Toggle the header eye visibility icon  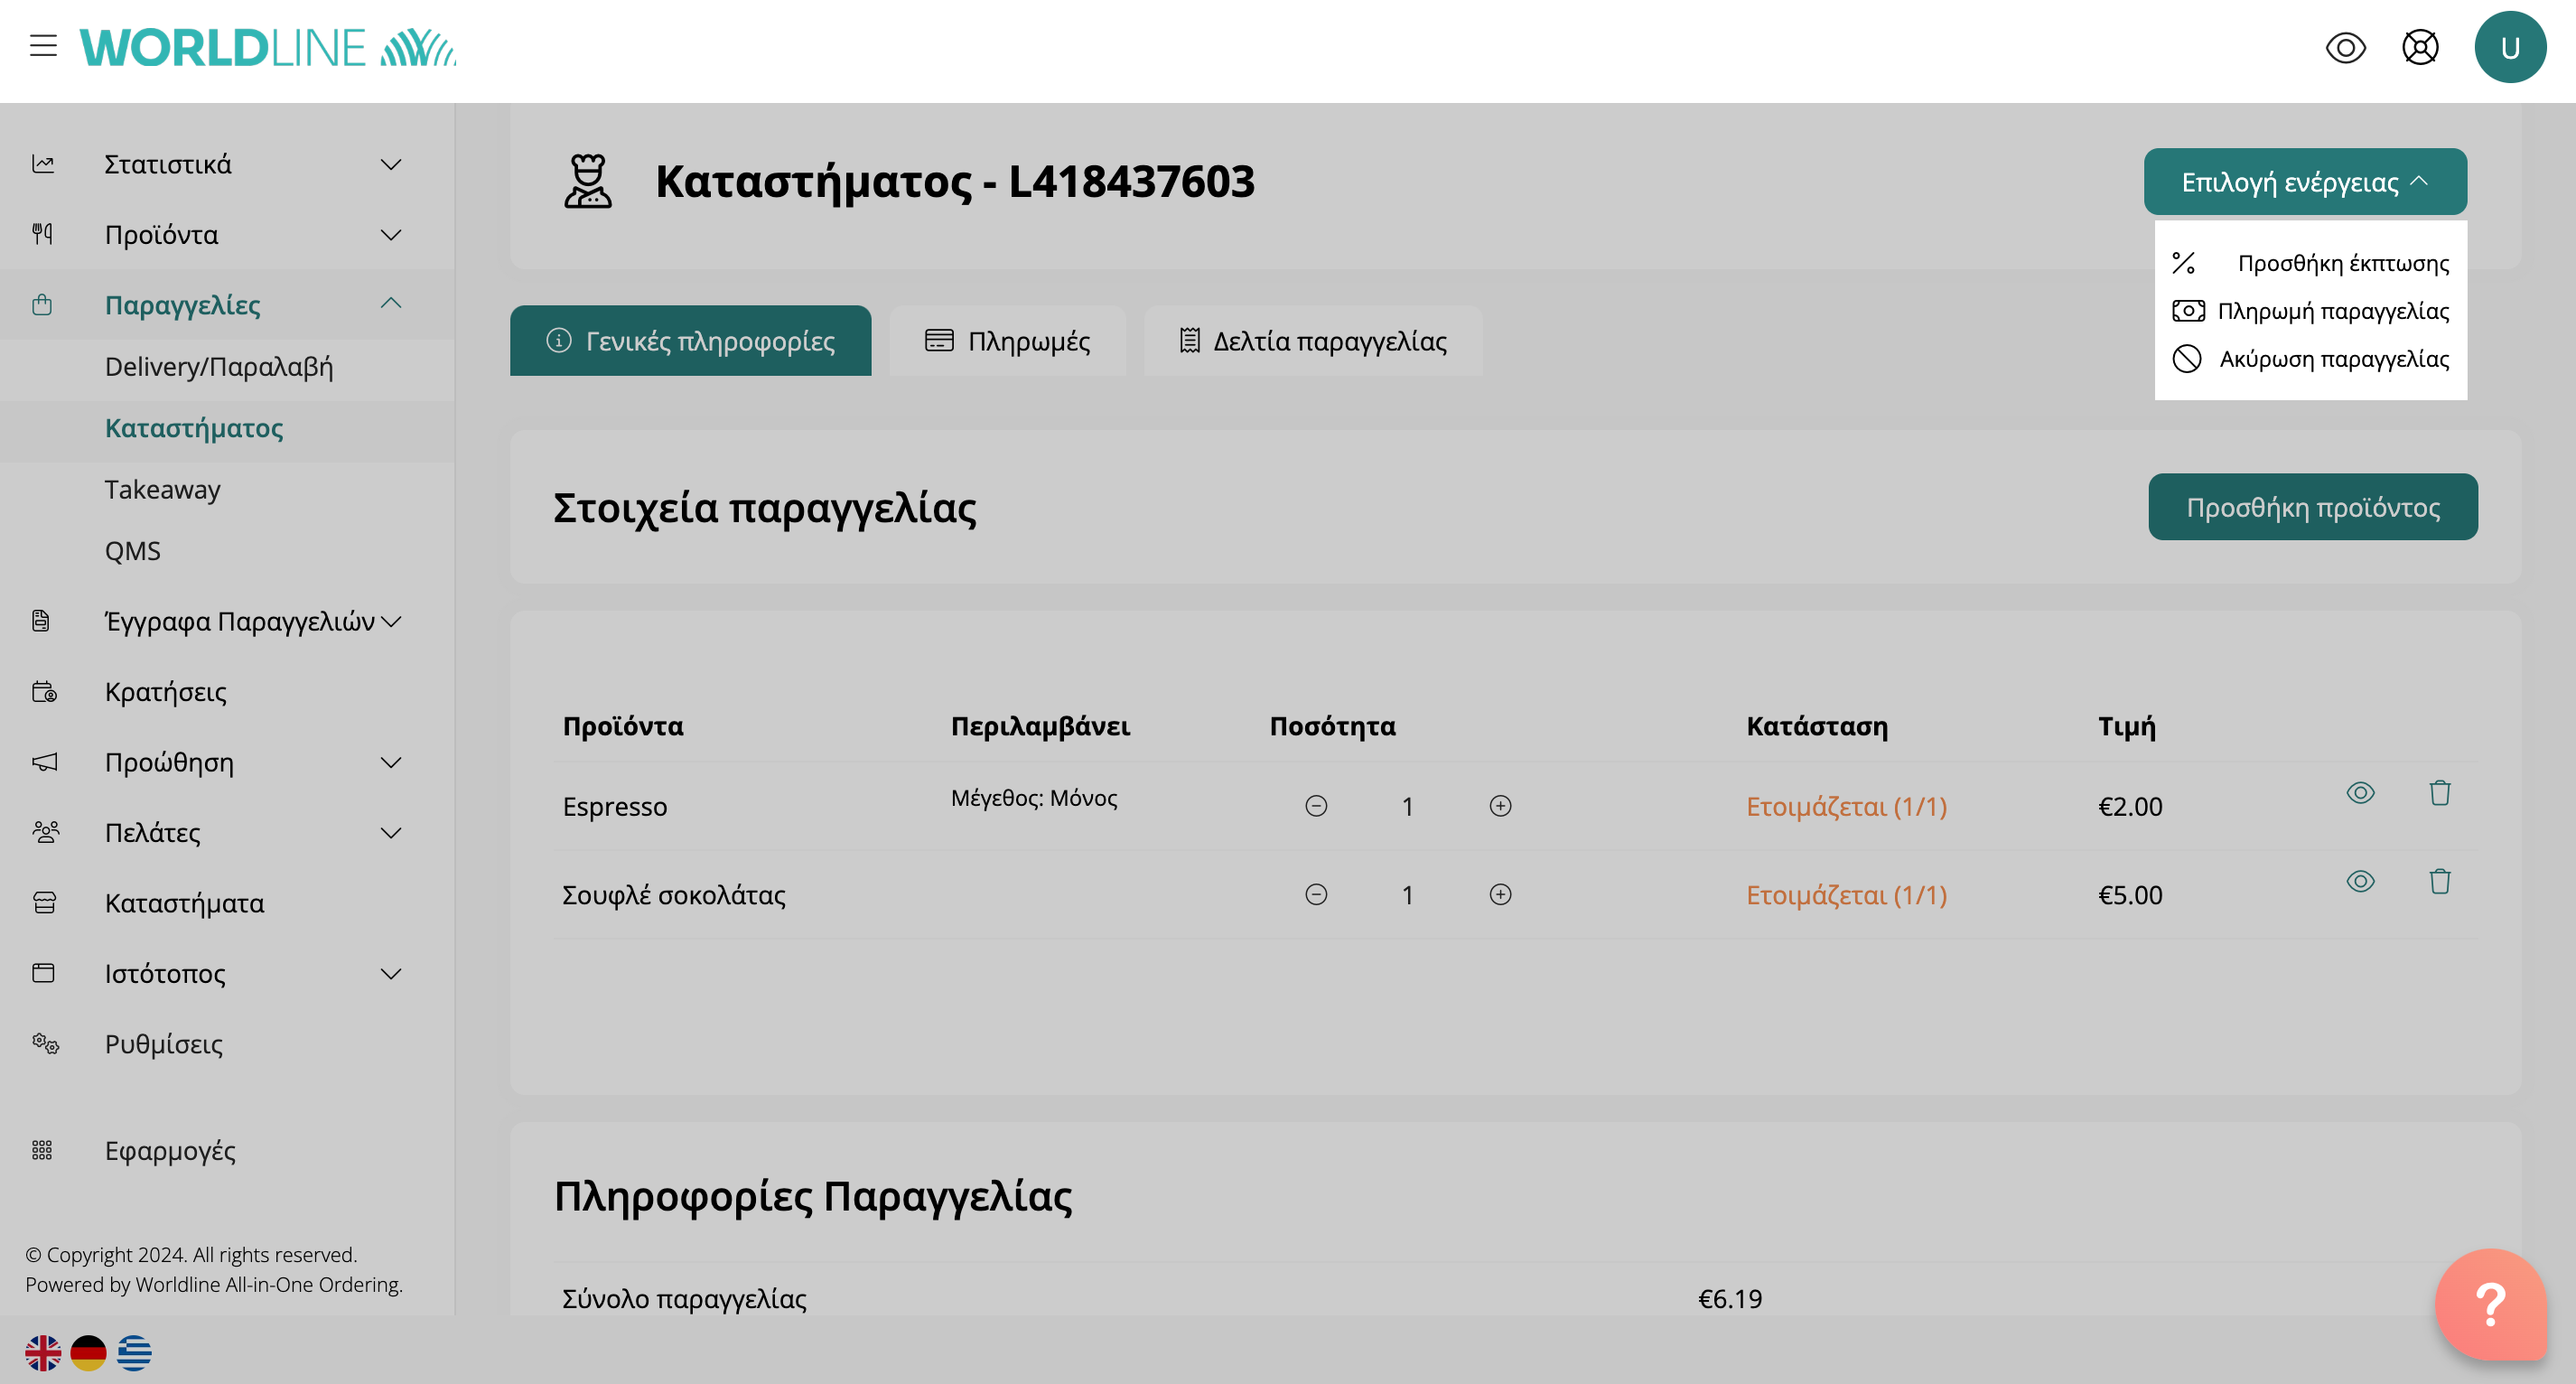pyautogui.click(x=2345, y=47)
